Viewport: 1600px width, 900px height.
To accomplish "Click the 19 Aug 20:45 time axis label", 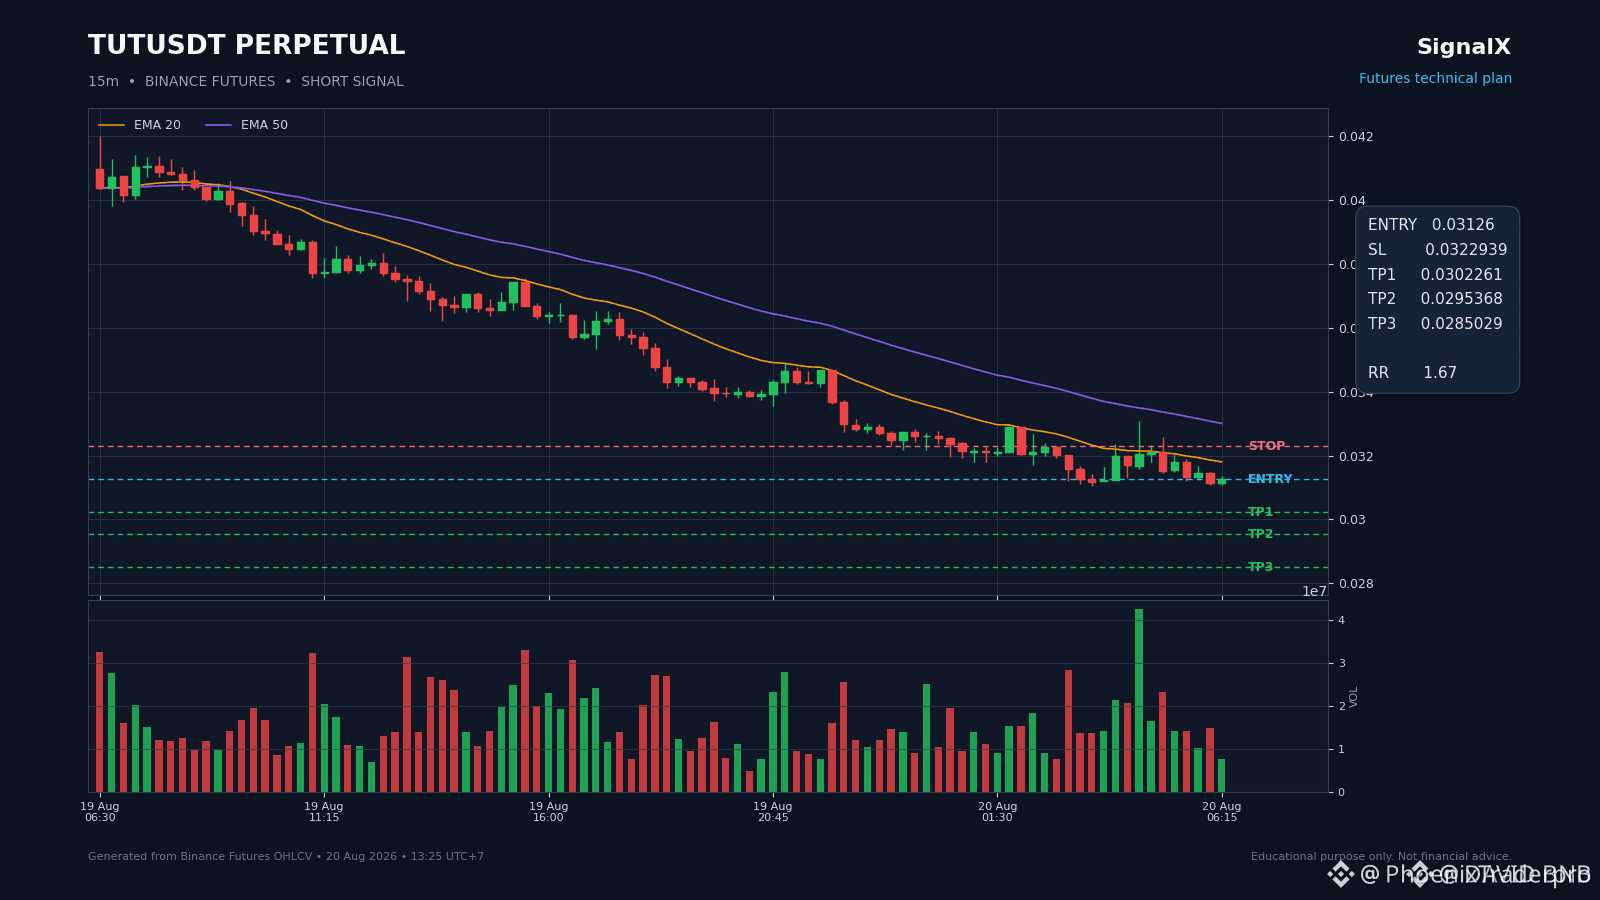I will tap(773, 812).
